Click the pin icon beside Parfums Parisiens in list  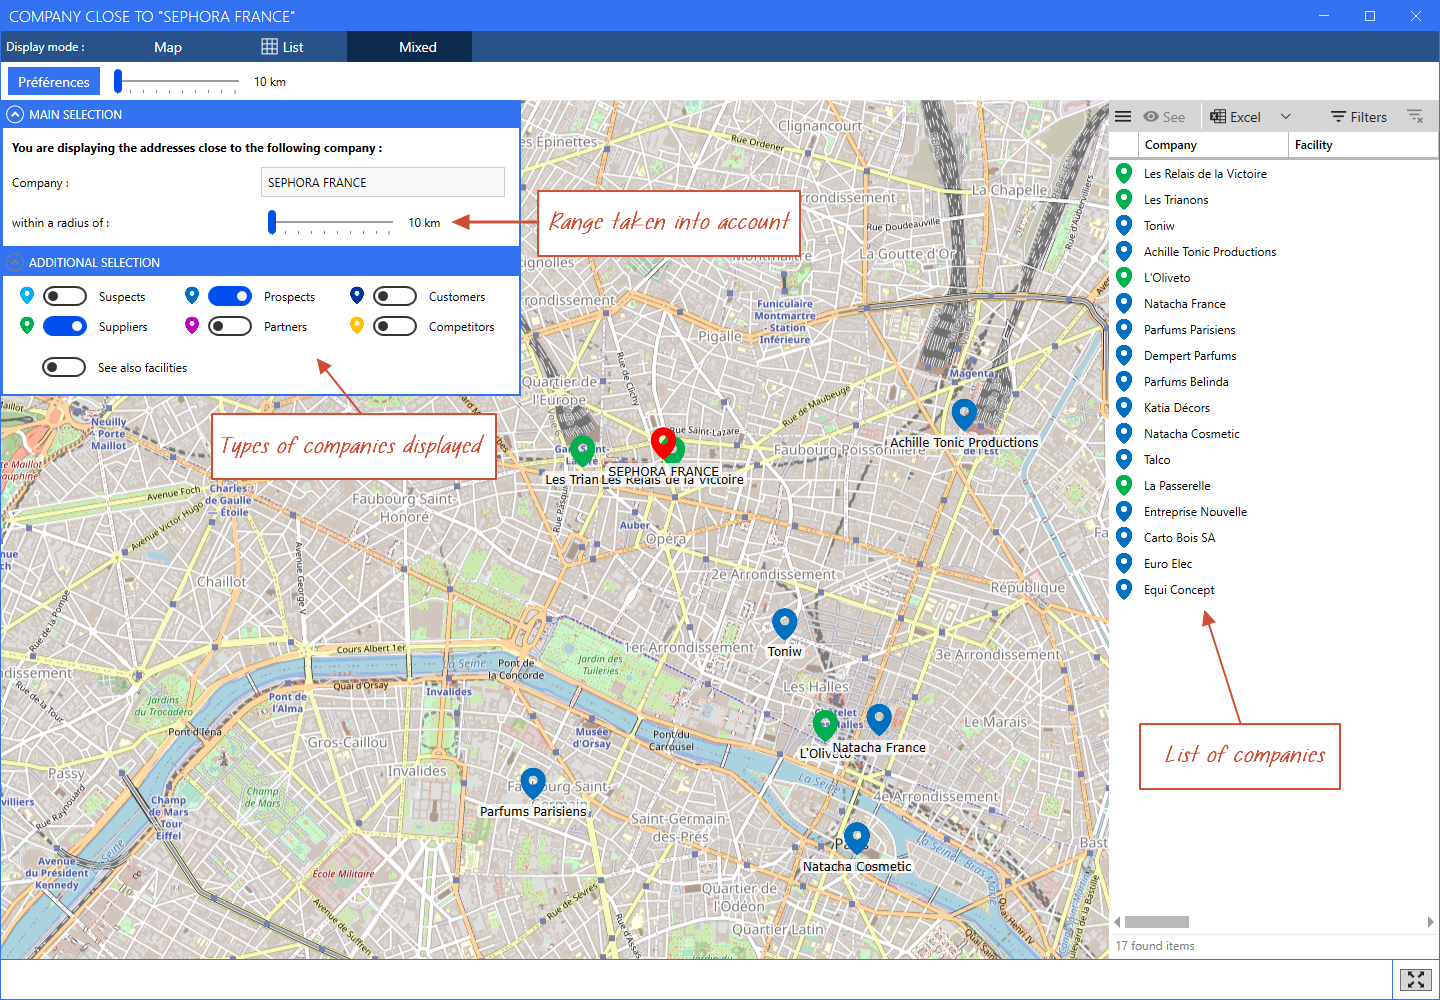(1124, 329)
